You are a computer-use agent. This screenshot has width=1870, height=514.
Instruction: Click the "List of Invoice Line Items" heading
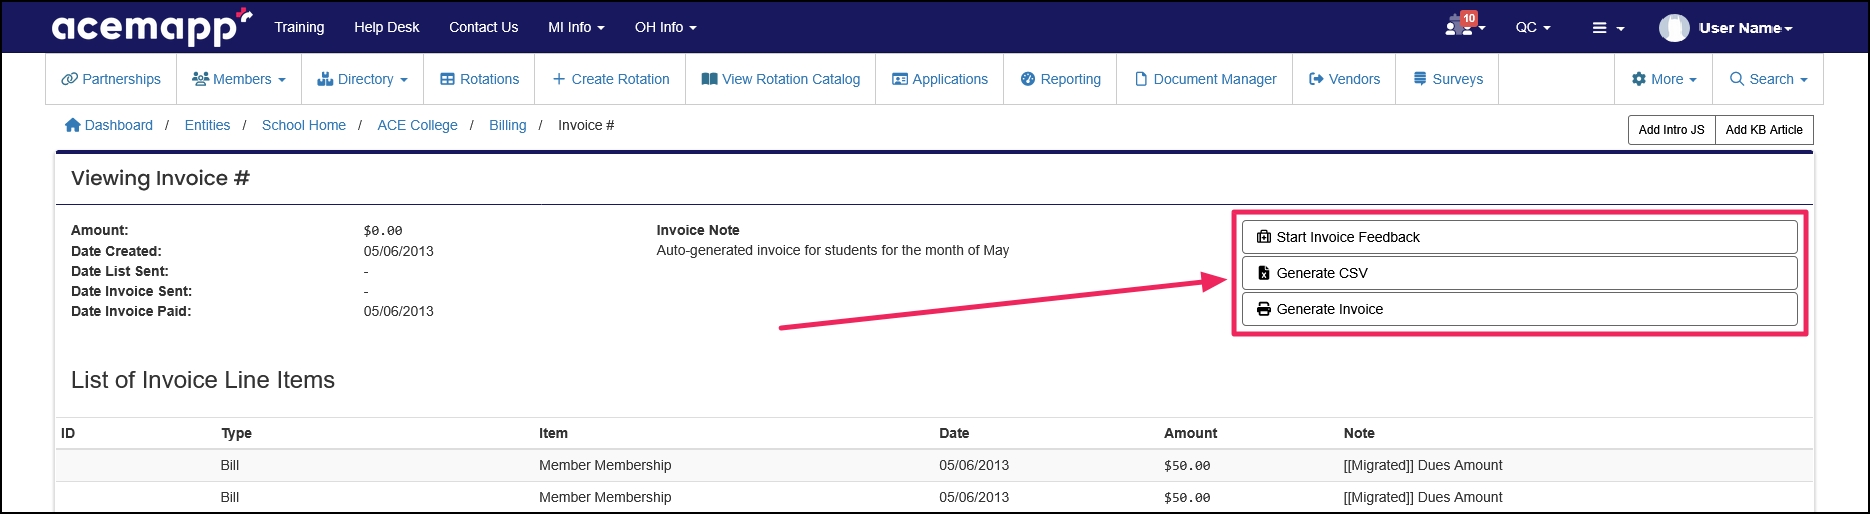click(x=203, y=380)
